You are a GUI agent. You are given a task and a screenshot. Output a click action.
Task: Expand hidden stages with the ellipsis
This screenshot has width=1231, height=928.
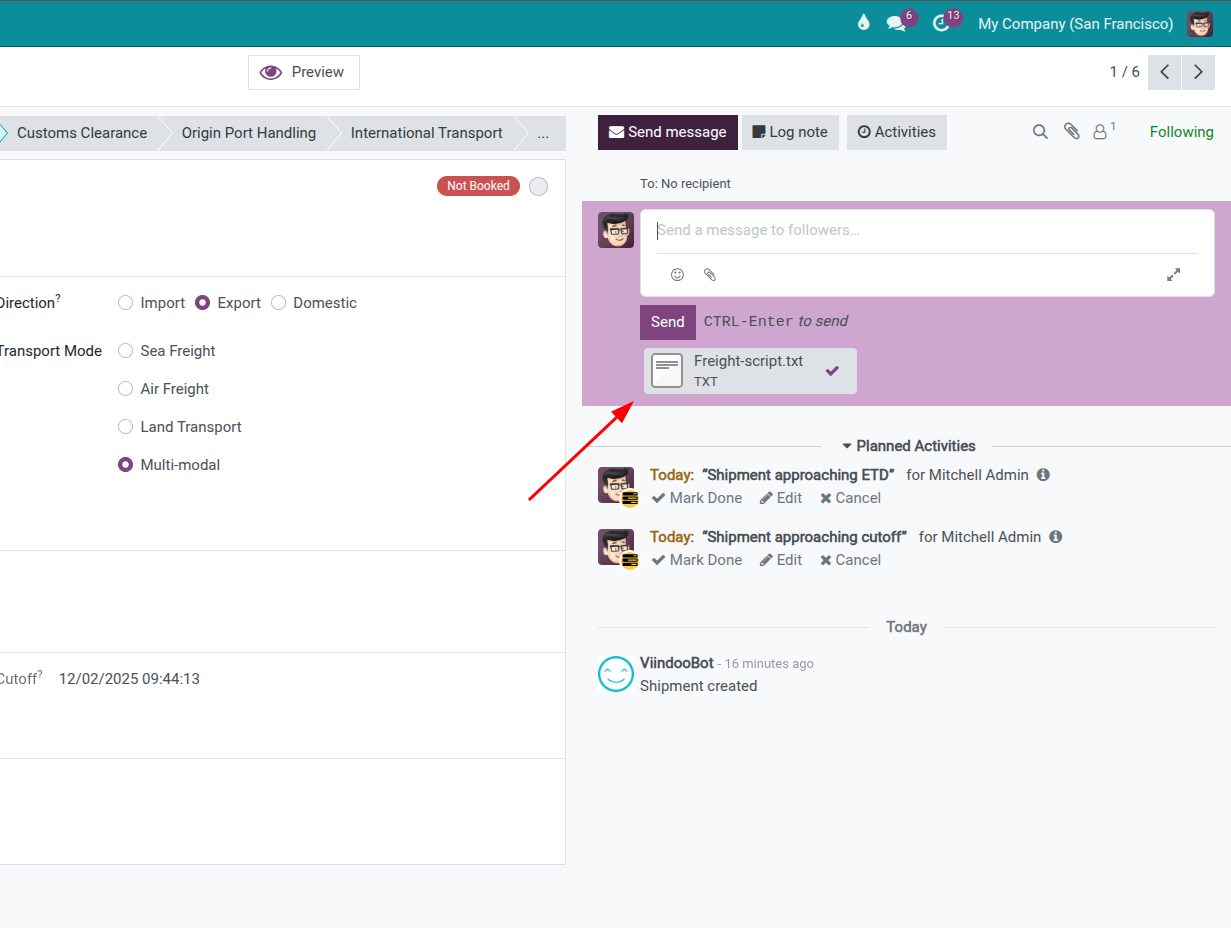pos(543,133)
